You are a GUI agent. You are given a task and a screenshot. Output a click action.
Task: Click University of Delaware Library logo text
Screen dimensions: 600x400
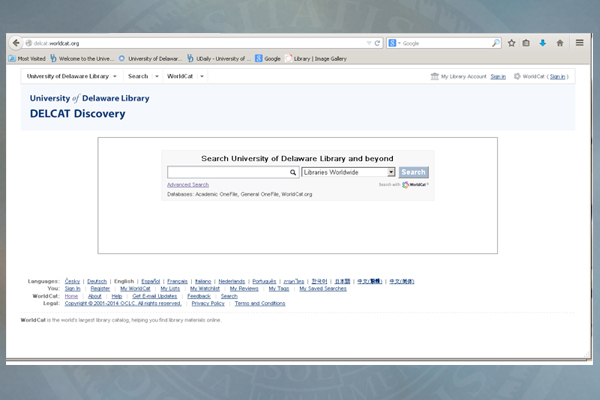(x=90, y=98)
